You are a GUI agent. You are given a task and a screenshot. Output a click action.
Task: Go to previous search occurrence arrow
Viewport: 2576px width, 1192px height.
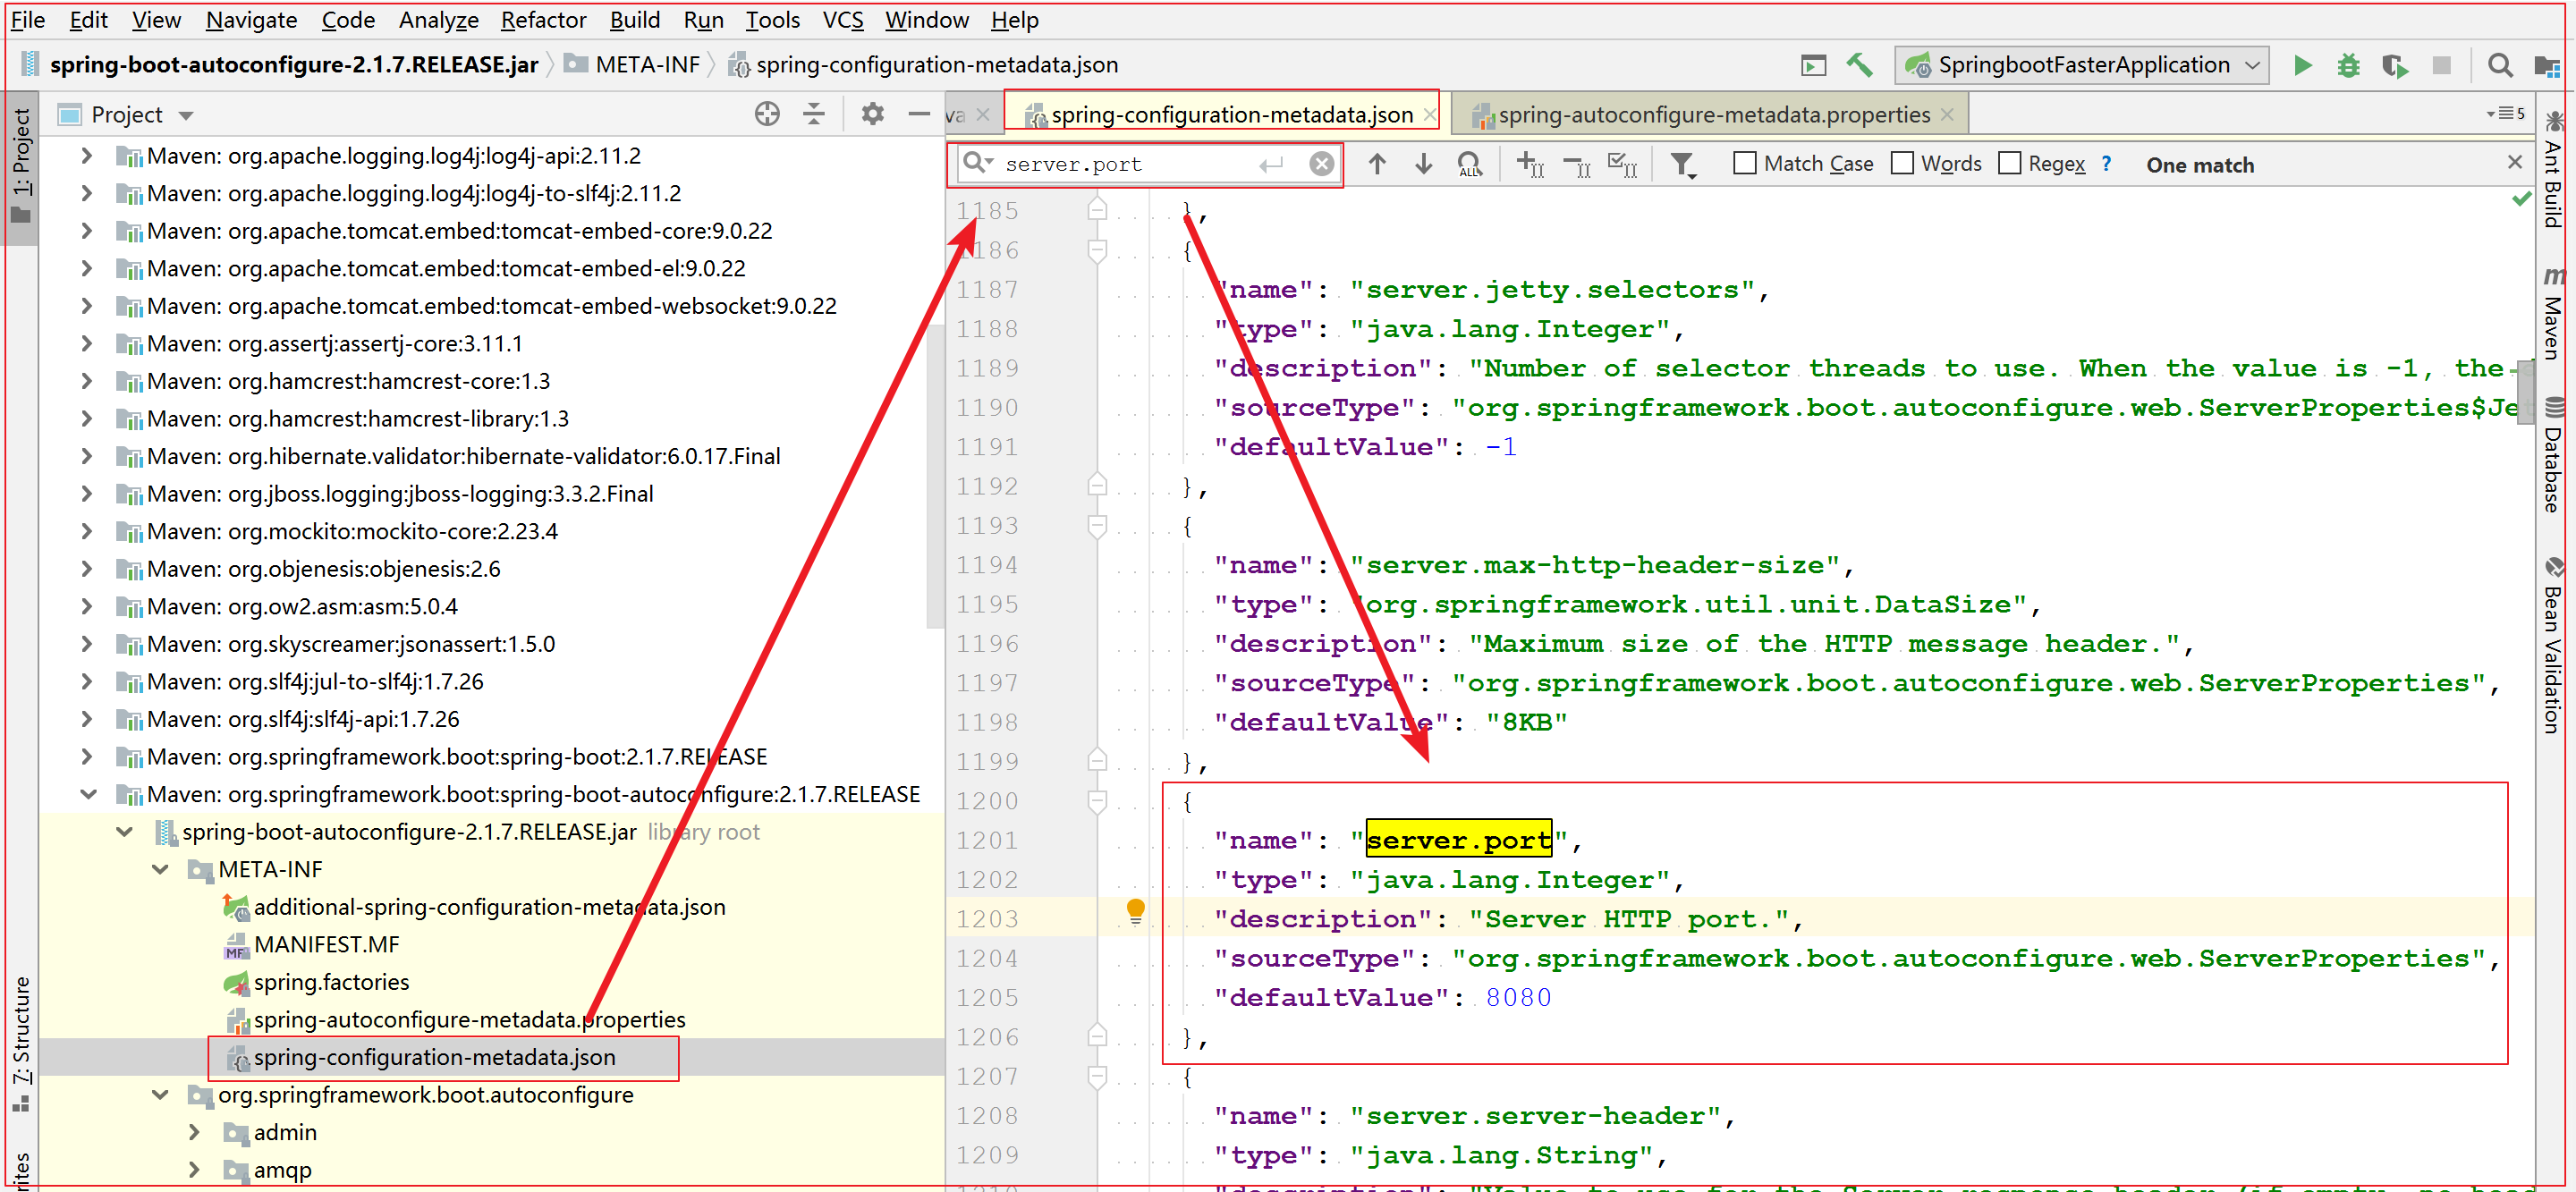1377,164
